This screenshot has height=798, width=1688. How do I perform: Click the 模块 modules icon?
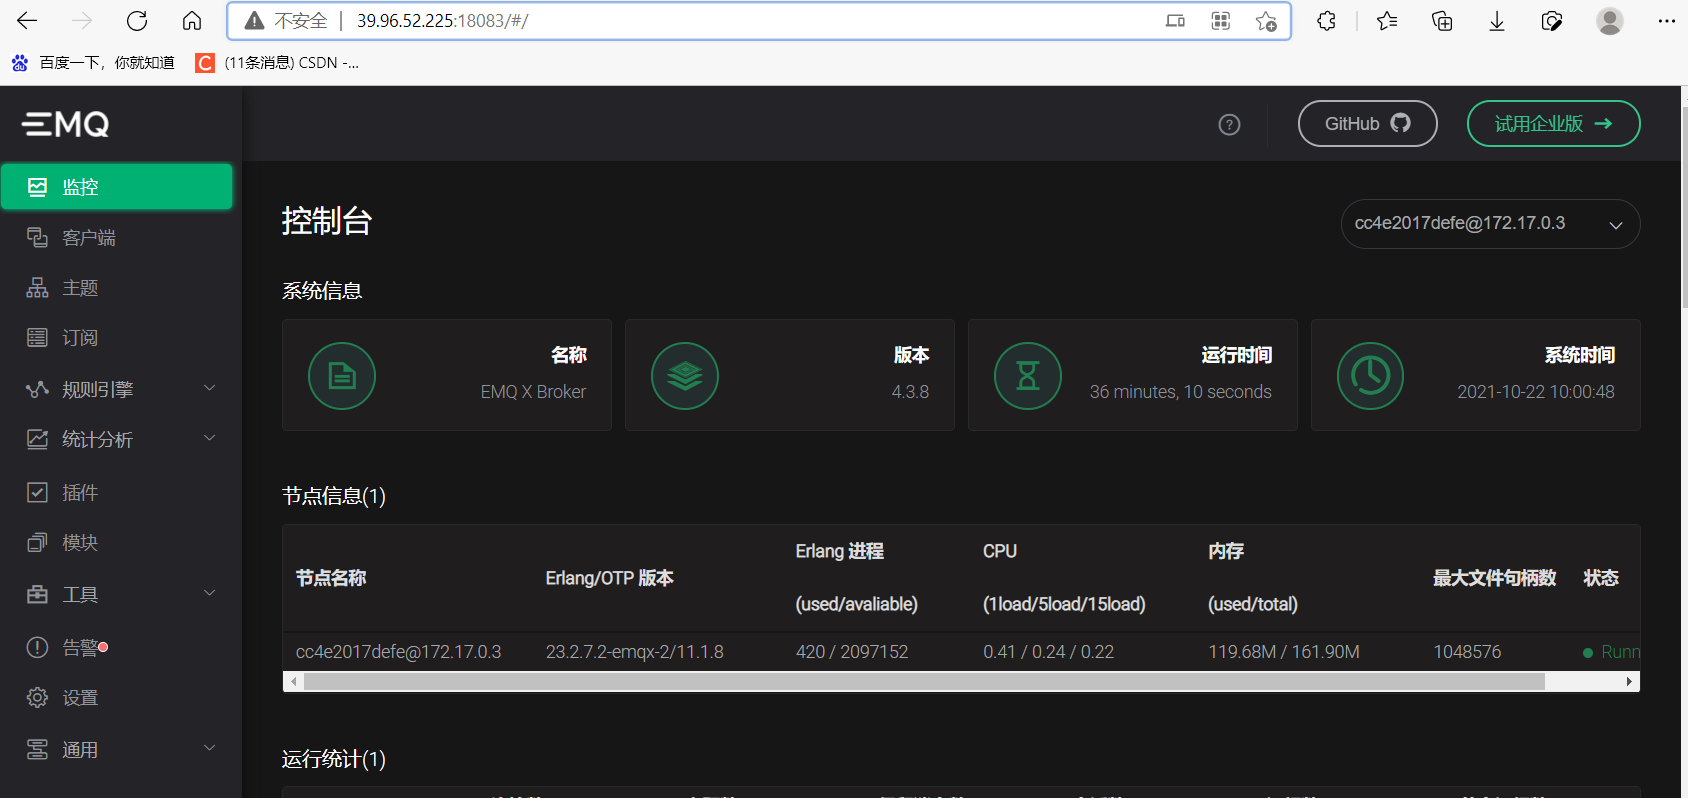37,542
